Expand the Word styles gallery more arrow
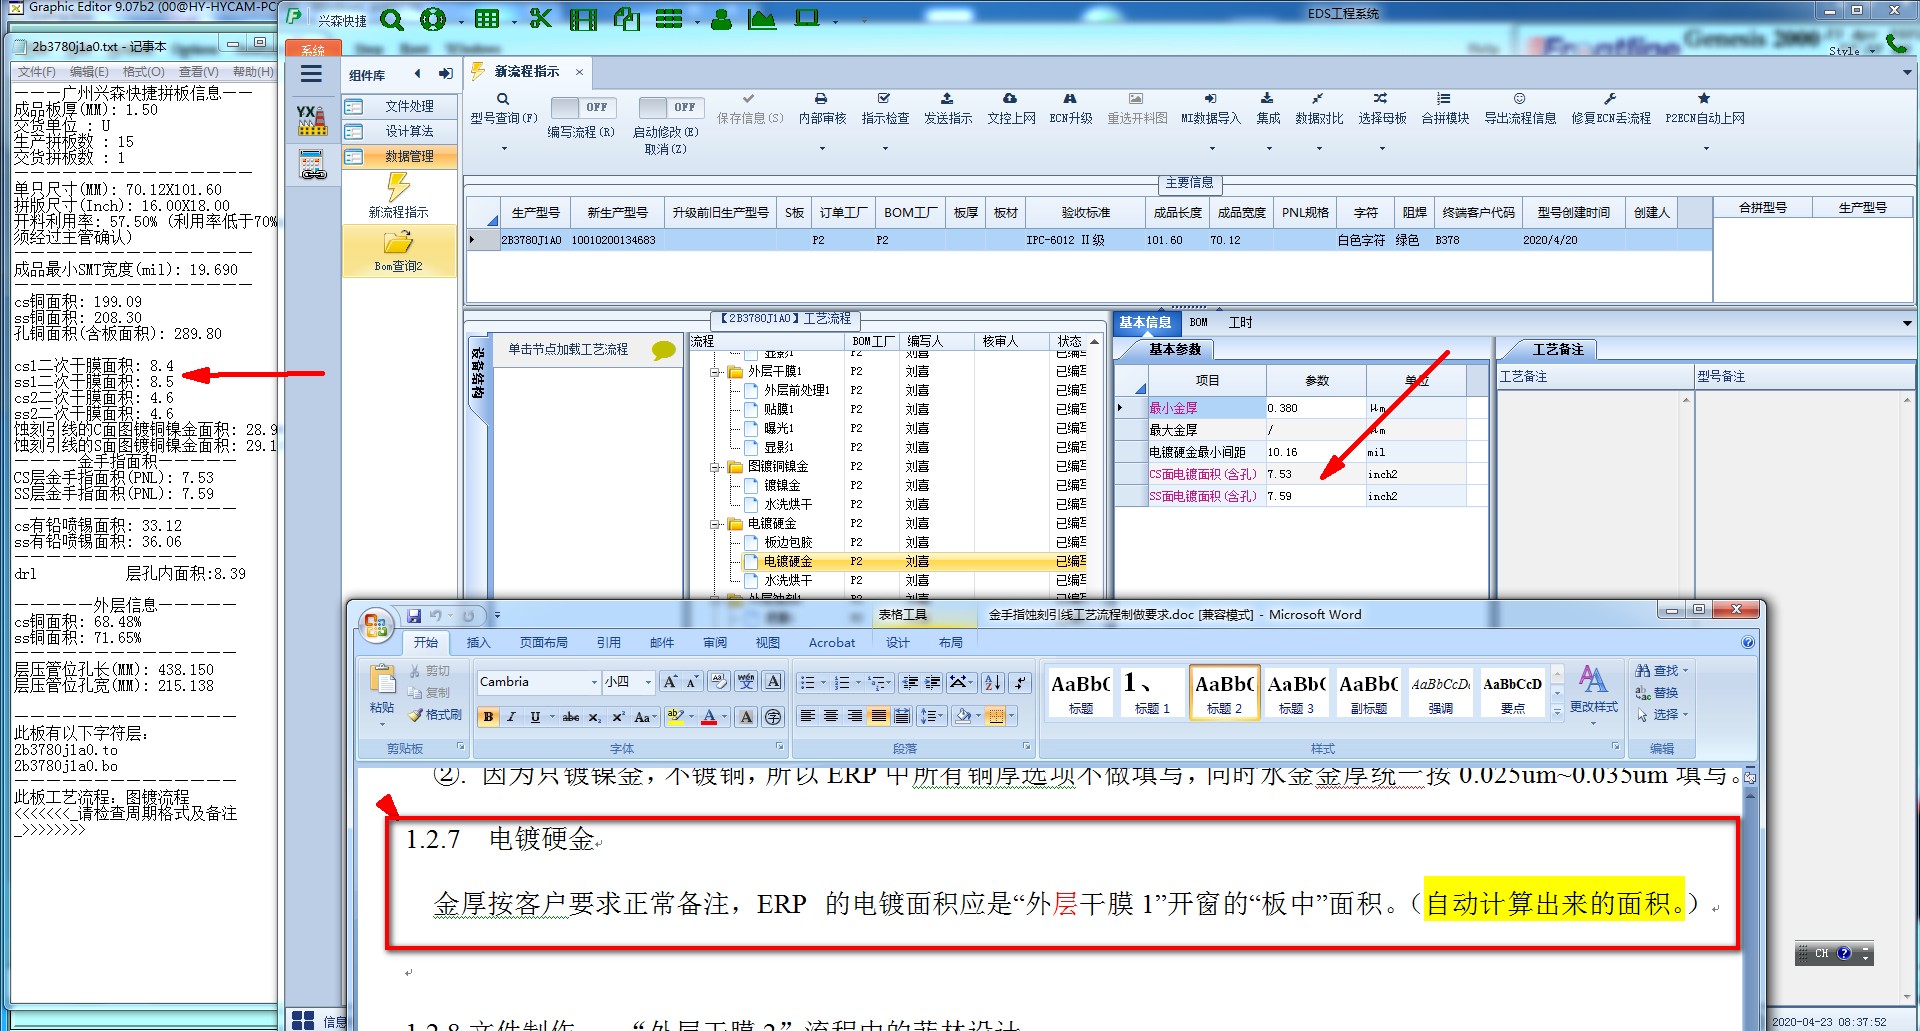Image resolution: width=1920 pixels, height=1031 pixels. (1557, 713)
